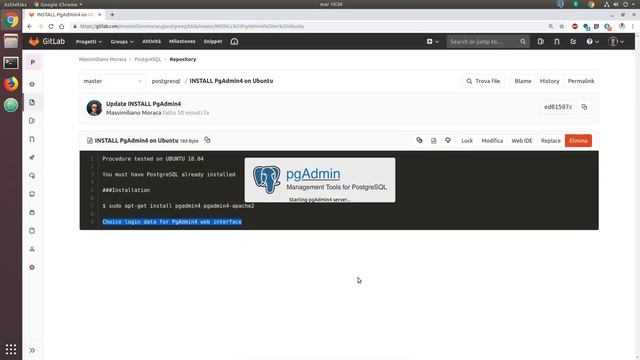Open the Massimiliano Moraca author link
This screenshot has height=360, width=640.
pyautogui.click(x=133, y=113)
